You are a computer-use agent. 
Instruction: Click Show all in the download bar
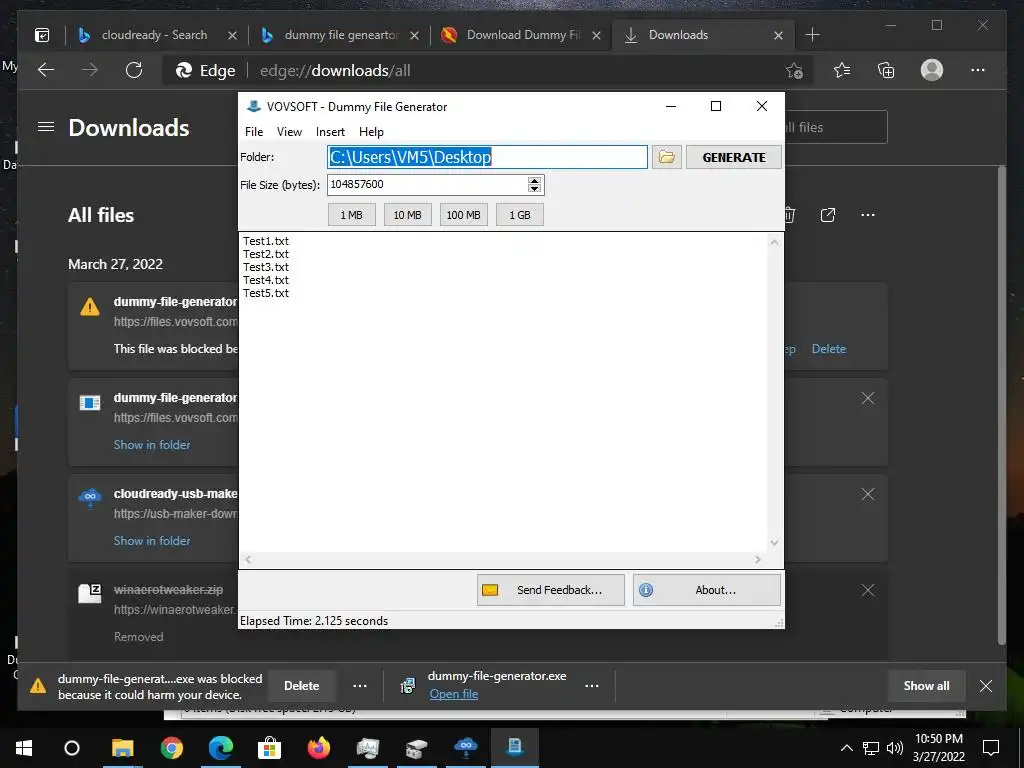pos(926,686)
